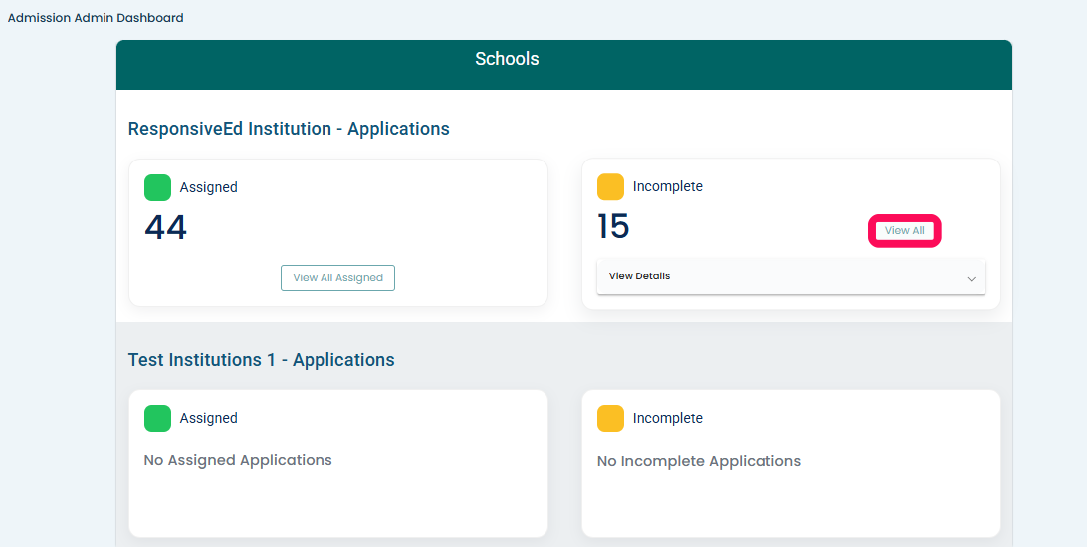This screenshot has width=1087, height=547.
Task: Click the green Assigned icon under Test Institutions 1
Action: point(157,418)
